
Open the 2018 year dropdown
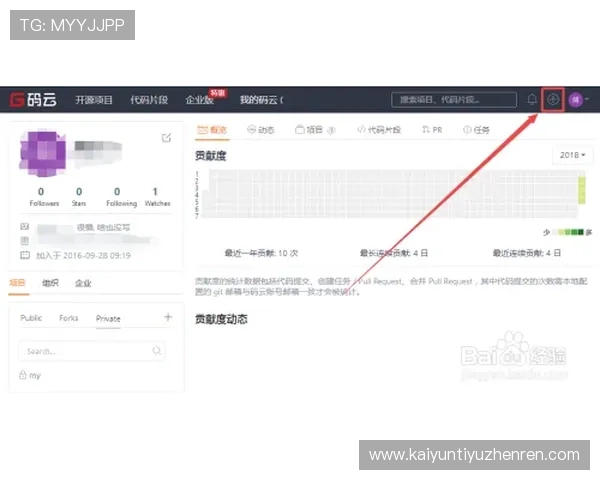pyautogui.click(x=572, y=155)
